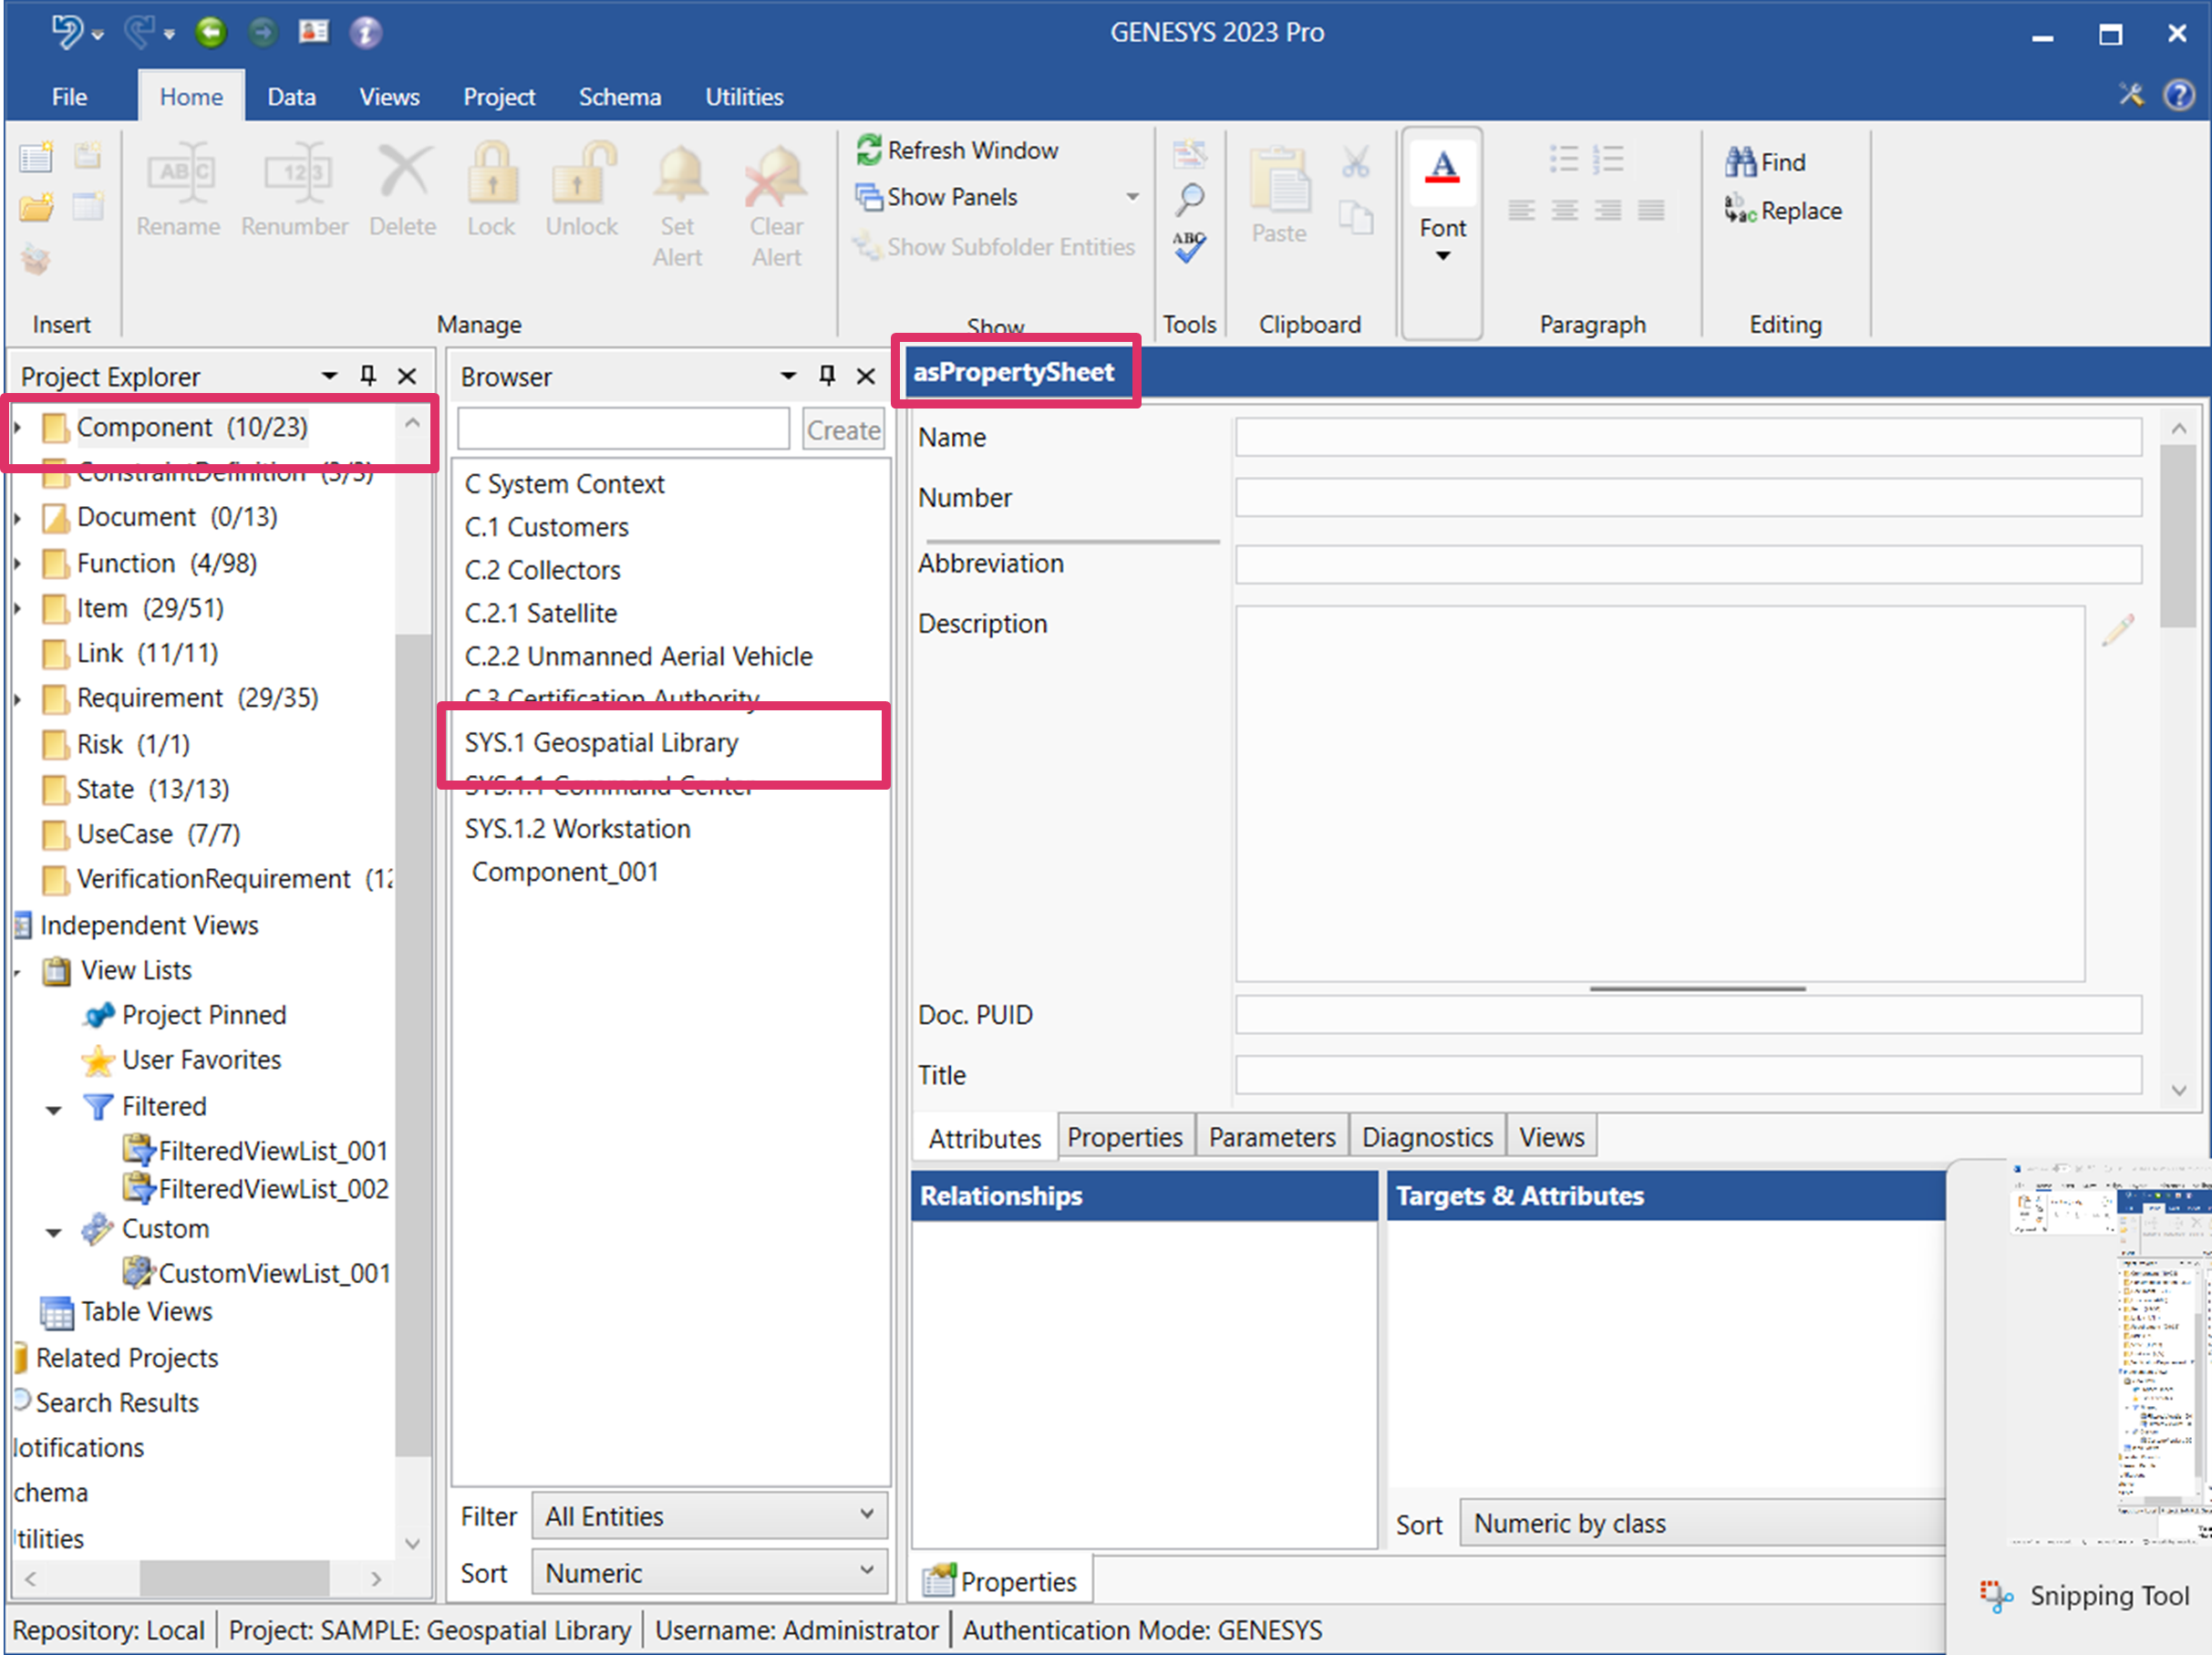Click the Name input field
This screenshot has height=1655, width=2212.
pyautogui.click(x=1687, y=437)
